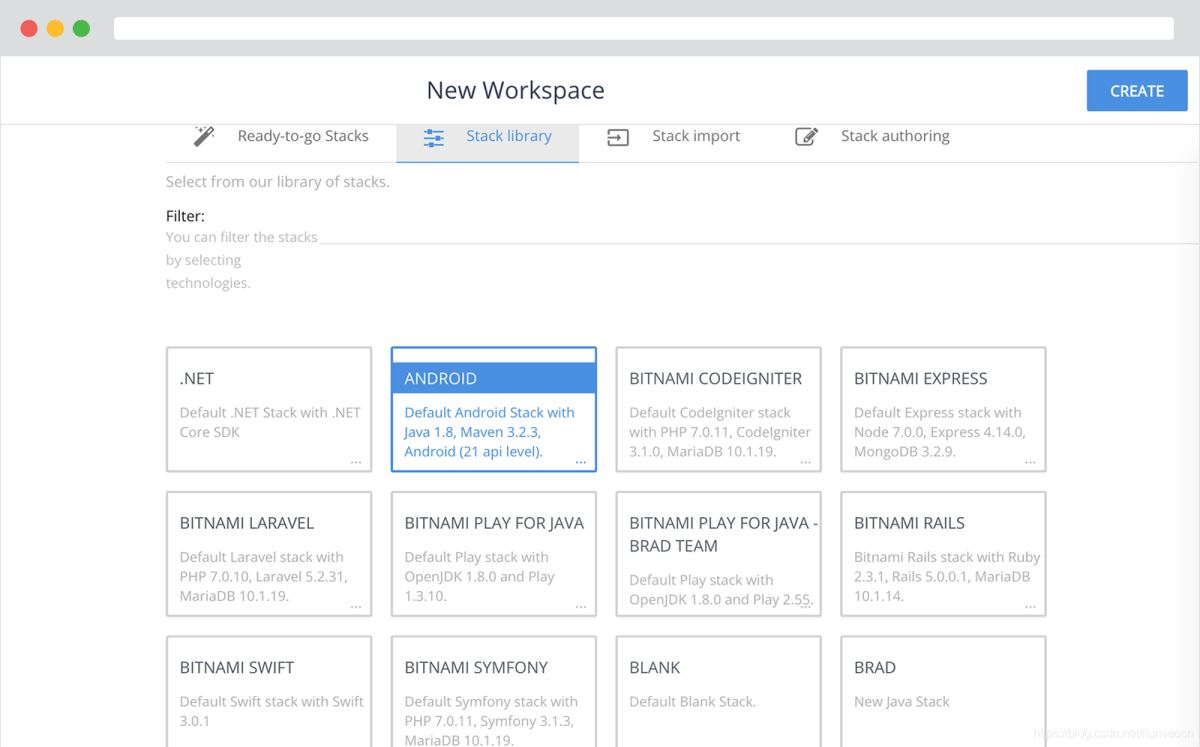Click the Stack import arrow icon

[618, 138]
